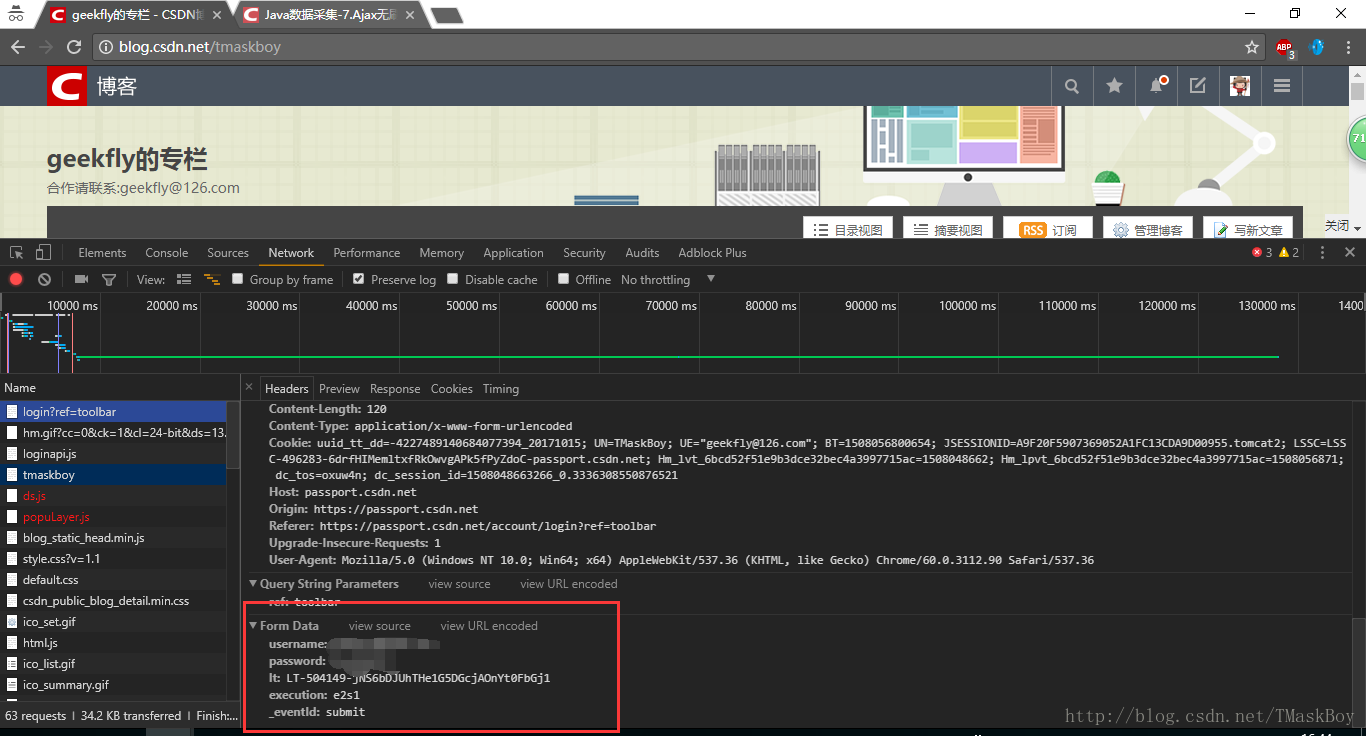Click view URL encoded beside Form Data
Image resolution: width=1366 pixels, height=736 pixels.
point(489,626)
